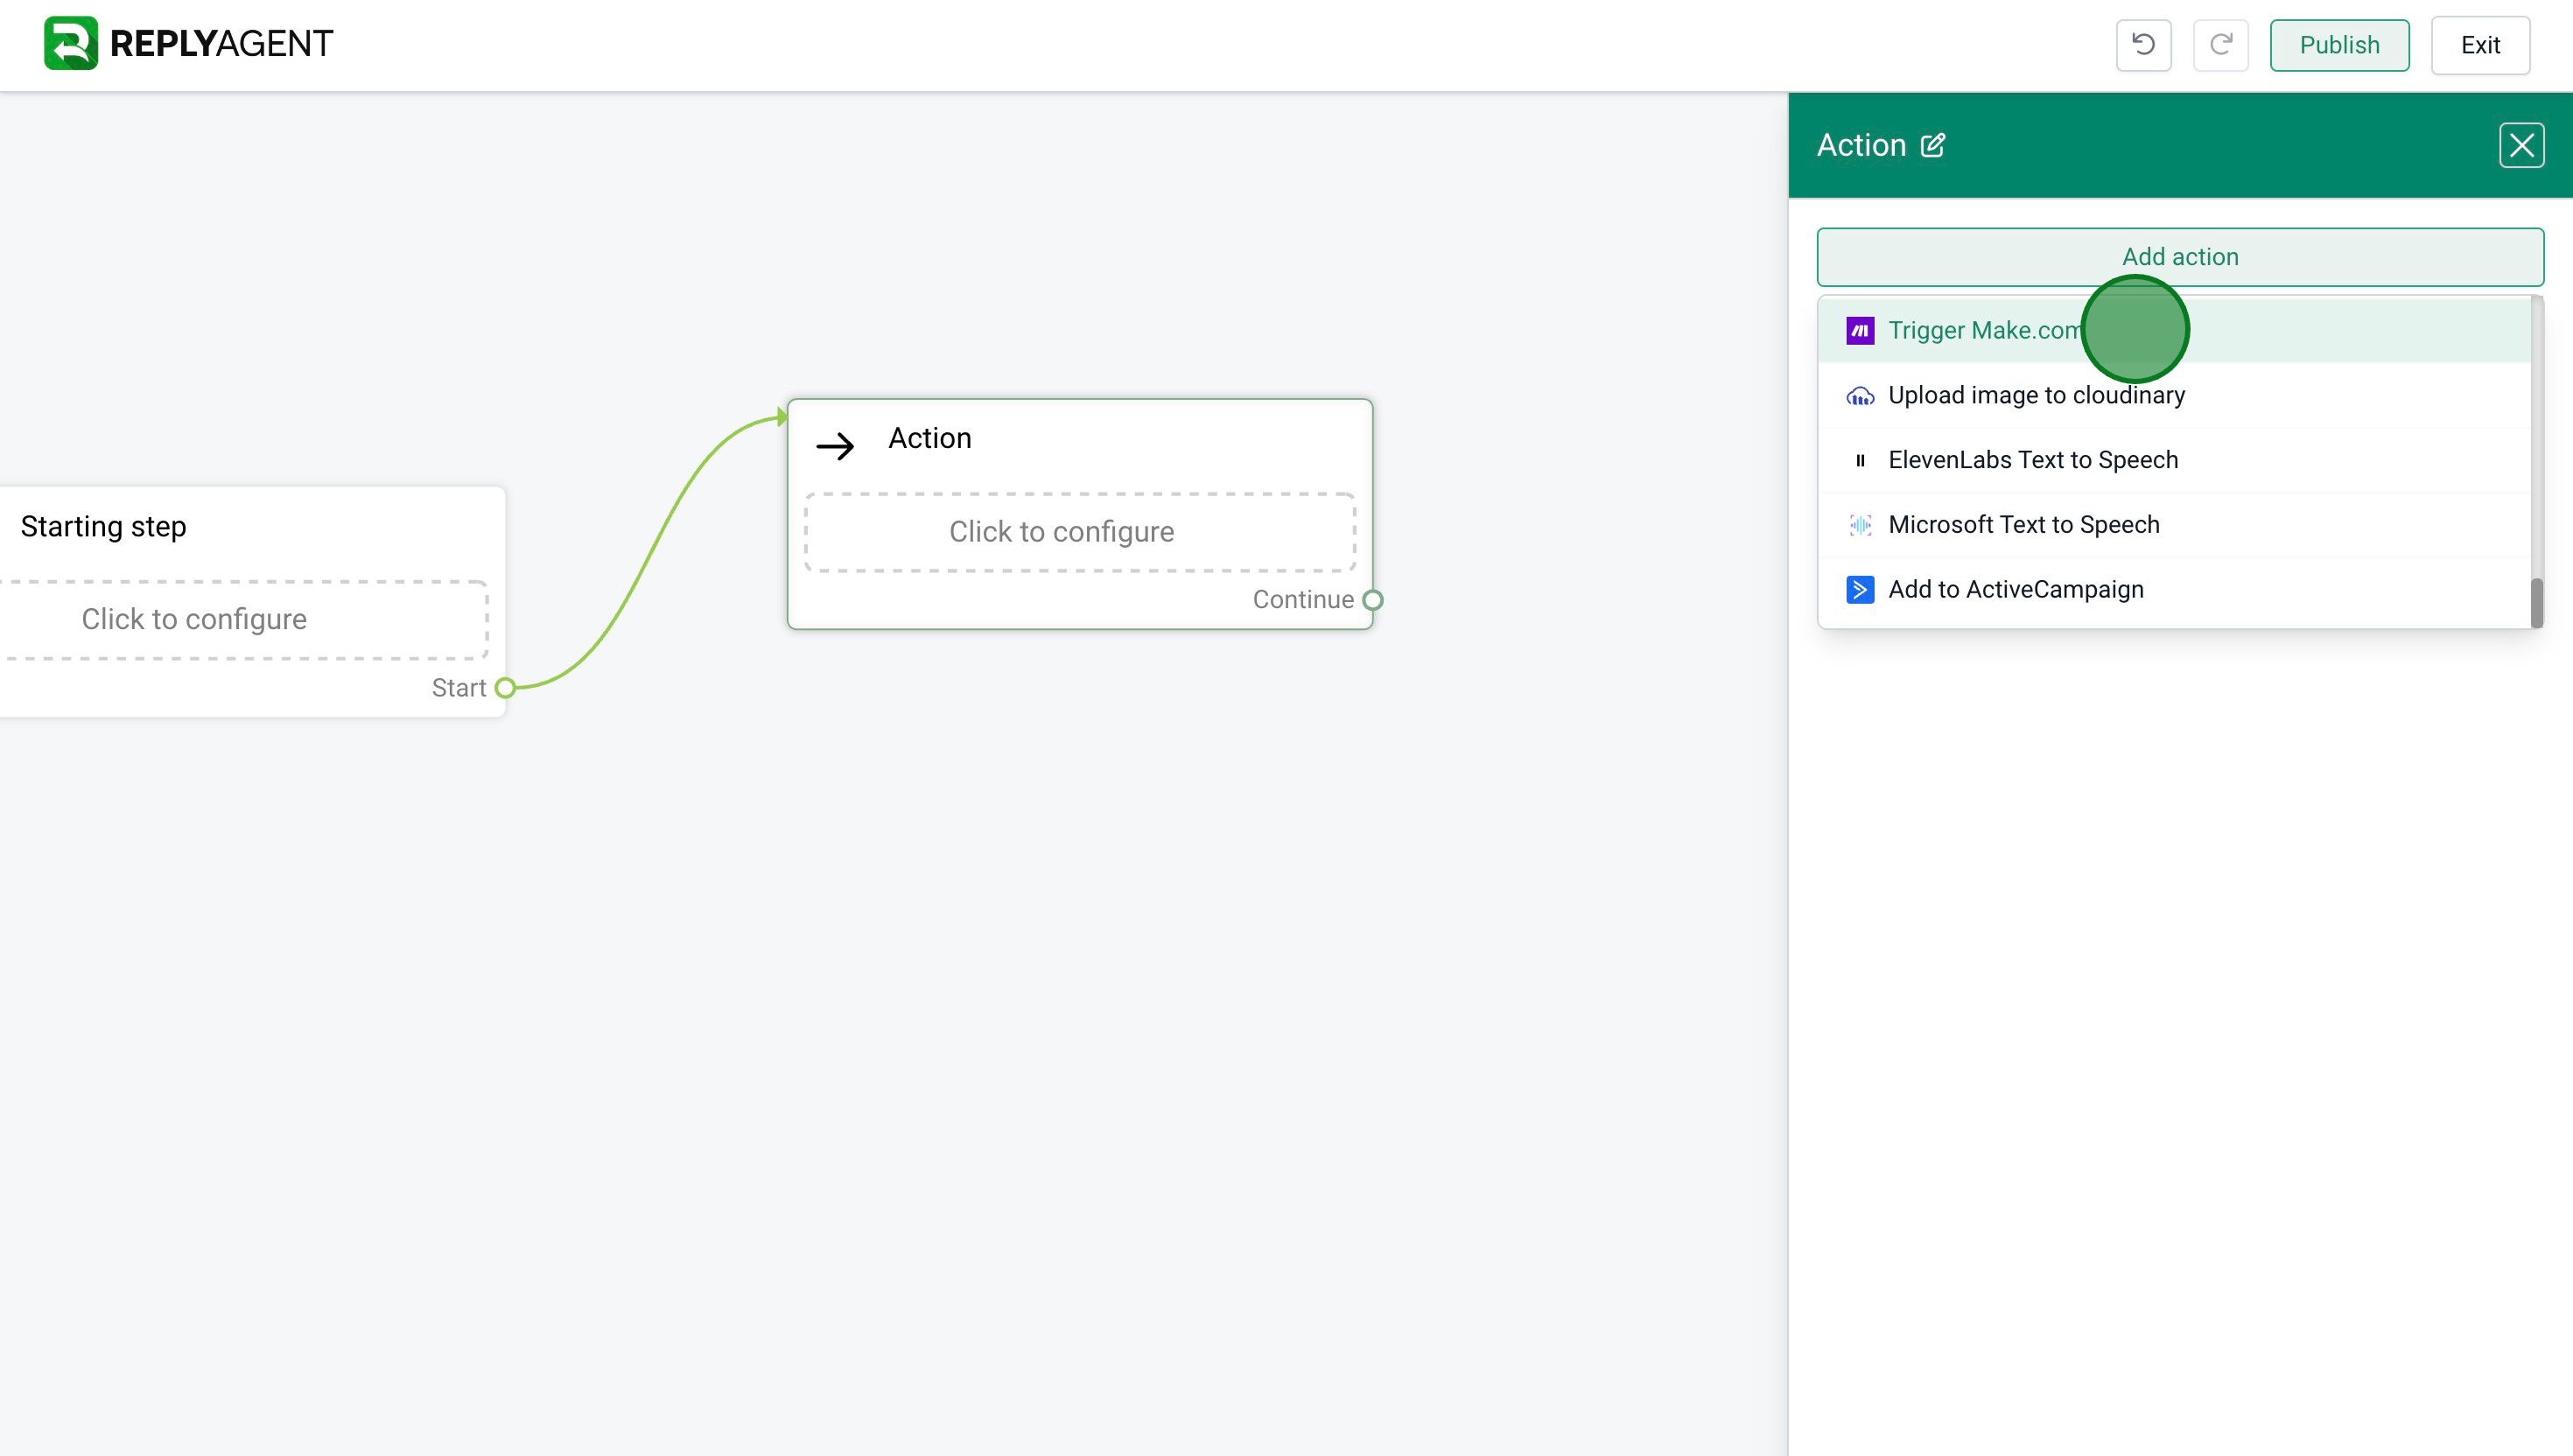The width and height of the screenshot is (2573, 1456).
Task: Configure the Starting step placeholder
Action: [243, 620]
